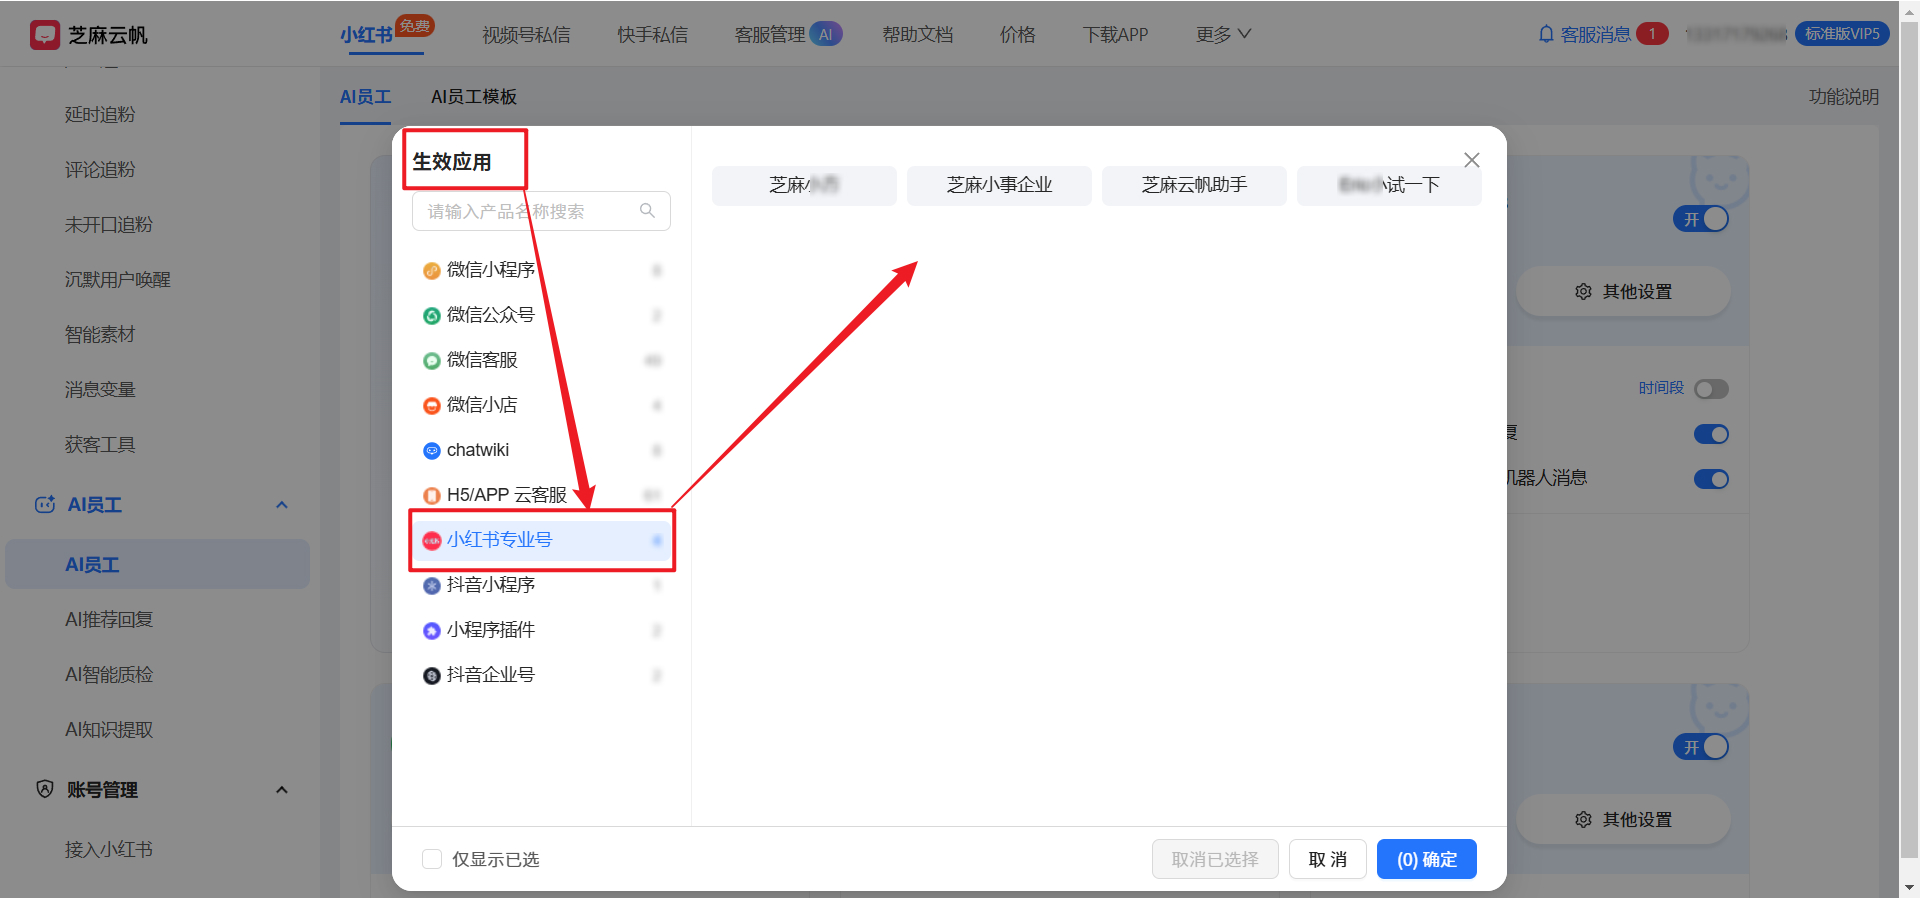
Task: Click the gear icon in upper 其他设置
Action: tap(1583, 292)
